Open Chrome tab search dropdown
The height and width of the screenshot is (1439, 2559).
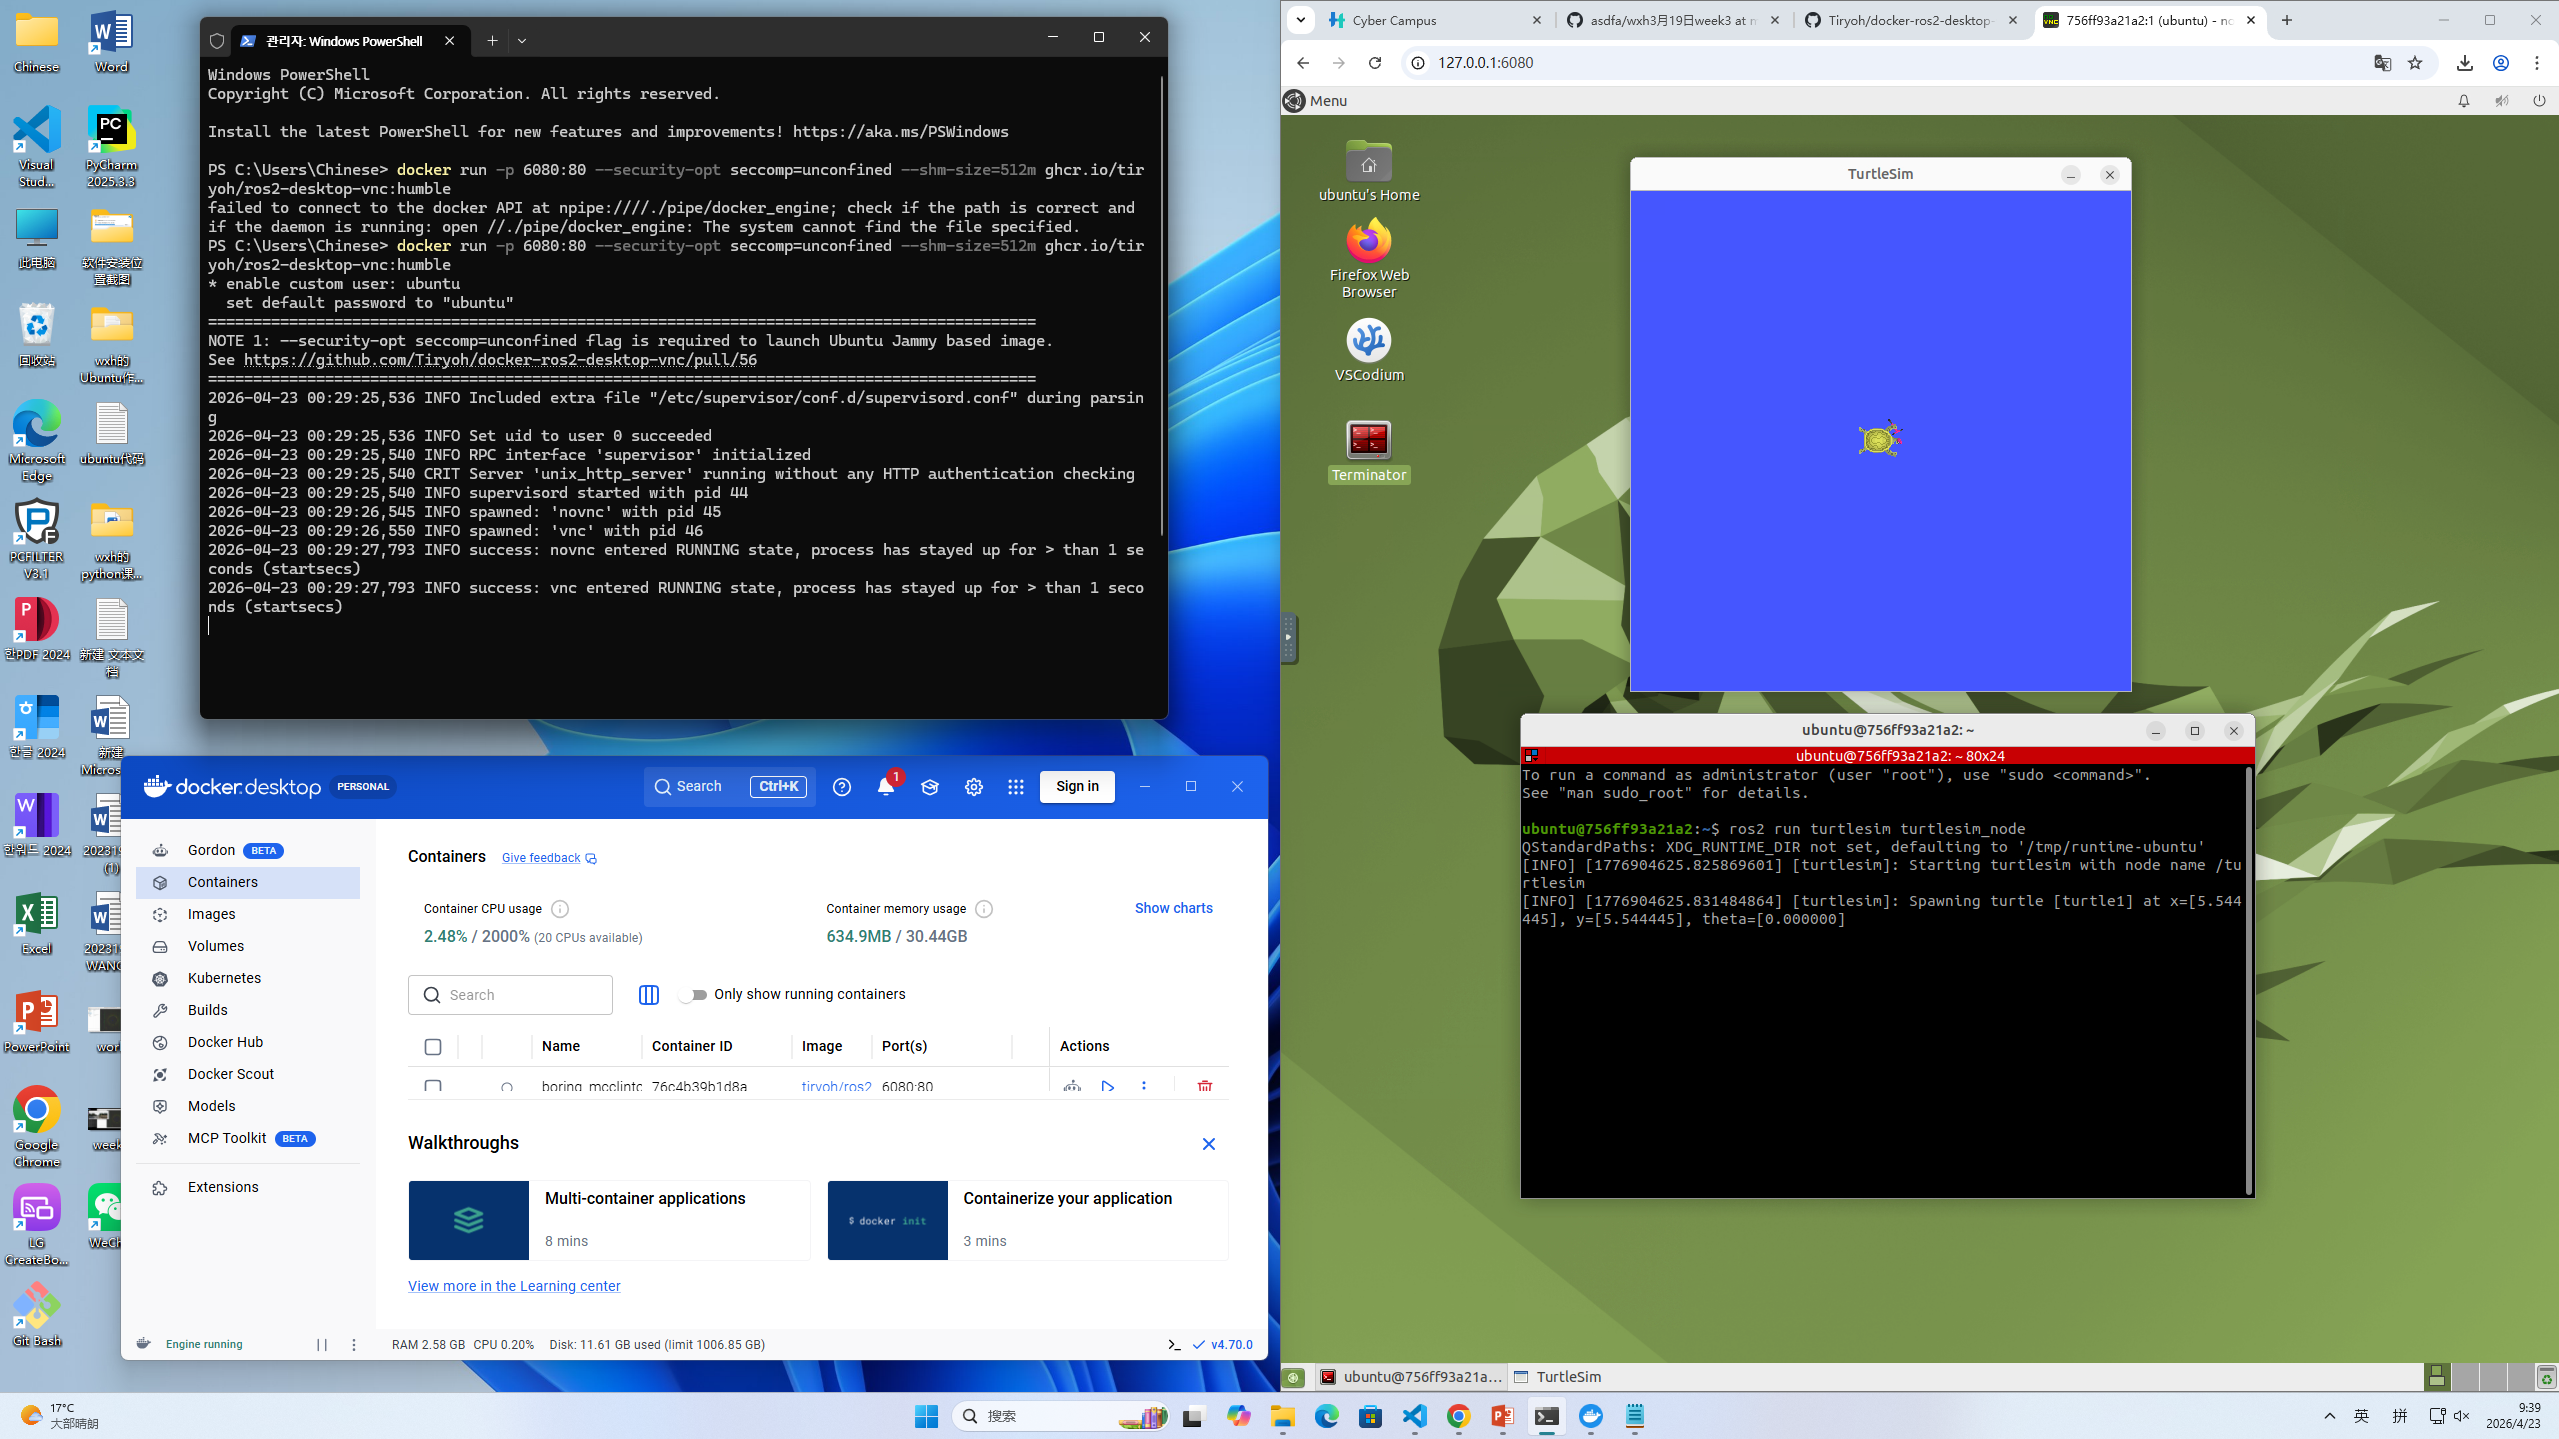pos(1301,20)
